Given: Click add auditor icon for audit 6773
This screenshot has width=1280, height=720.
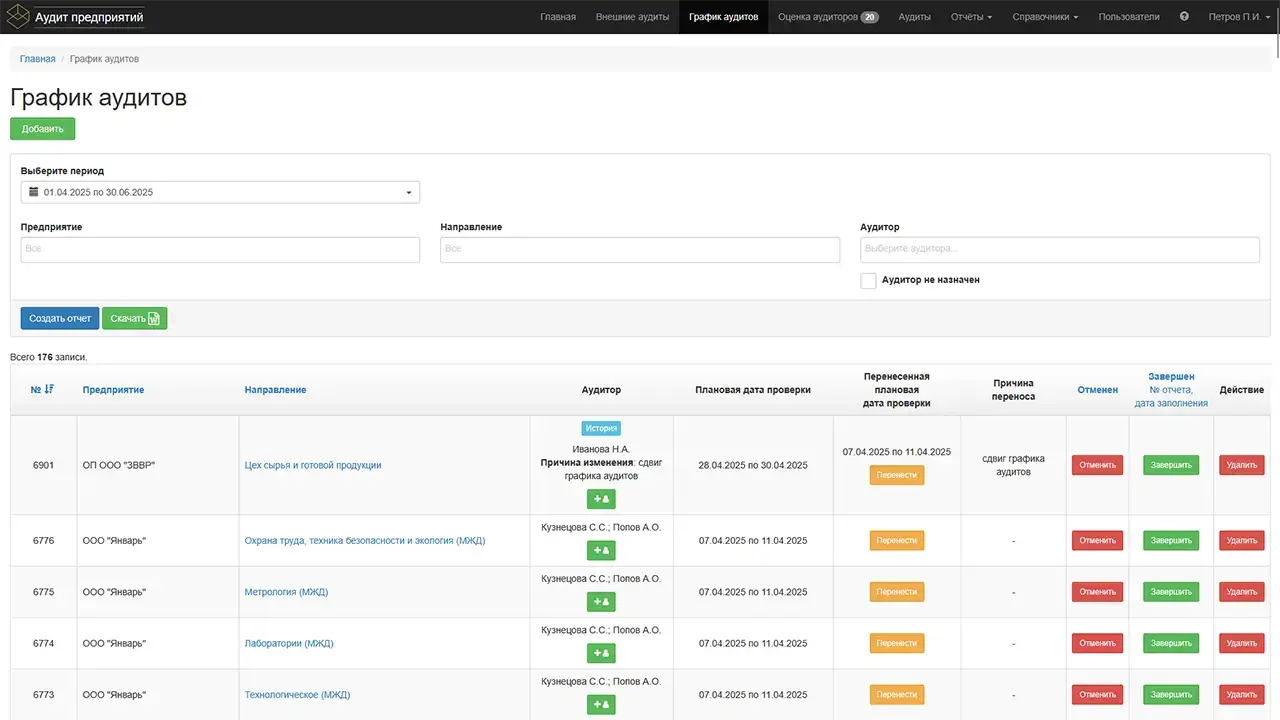Looking at the screenshot, I should point(601,705).
